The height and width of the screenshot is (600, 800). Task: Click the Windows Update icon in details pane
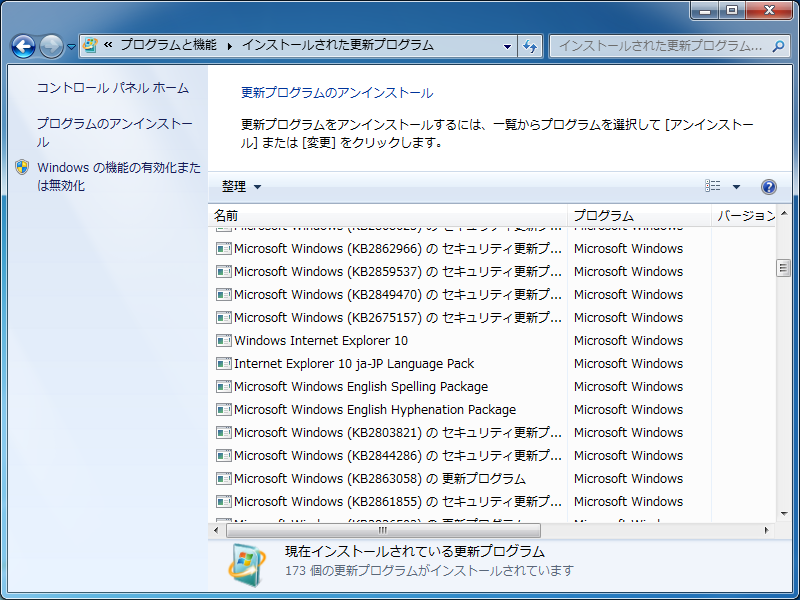[x=247, y=565]
